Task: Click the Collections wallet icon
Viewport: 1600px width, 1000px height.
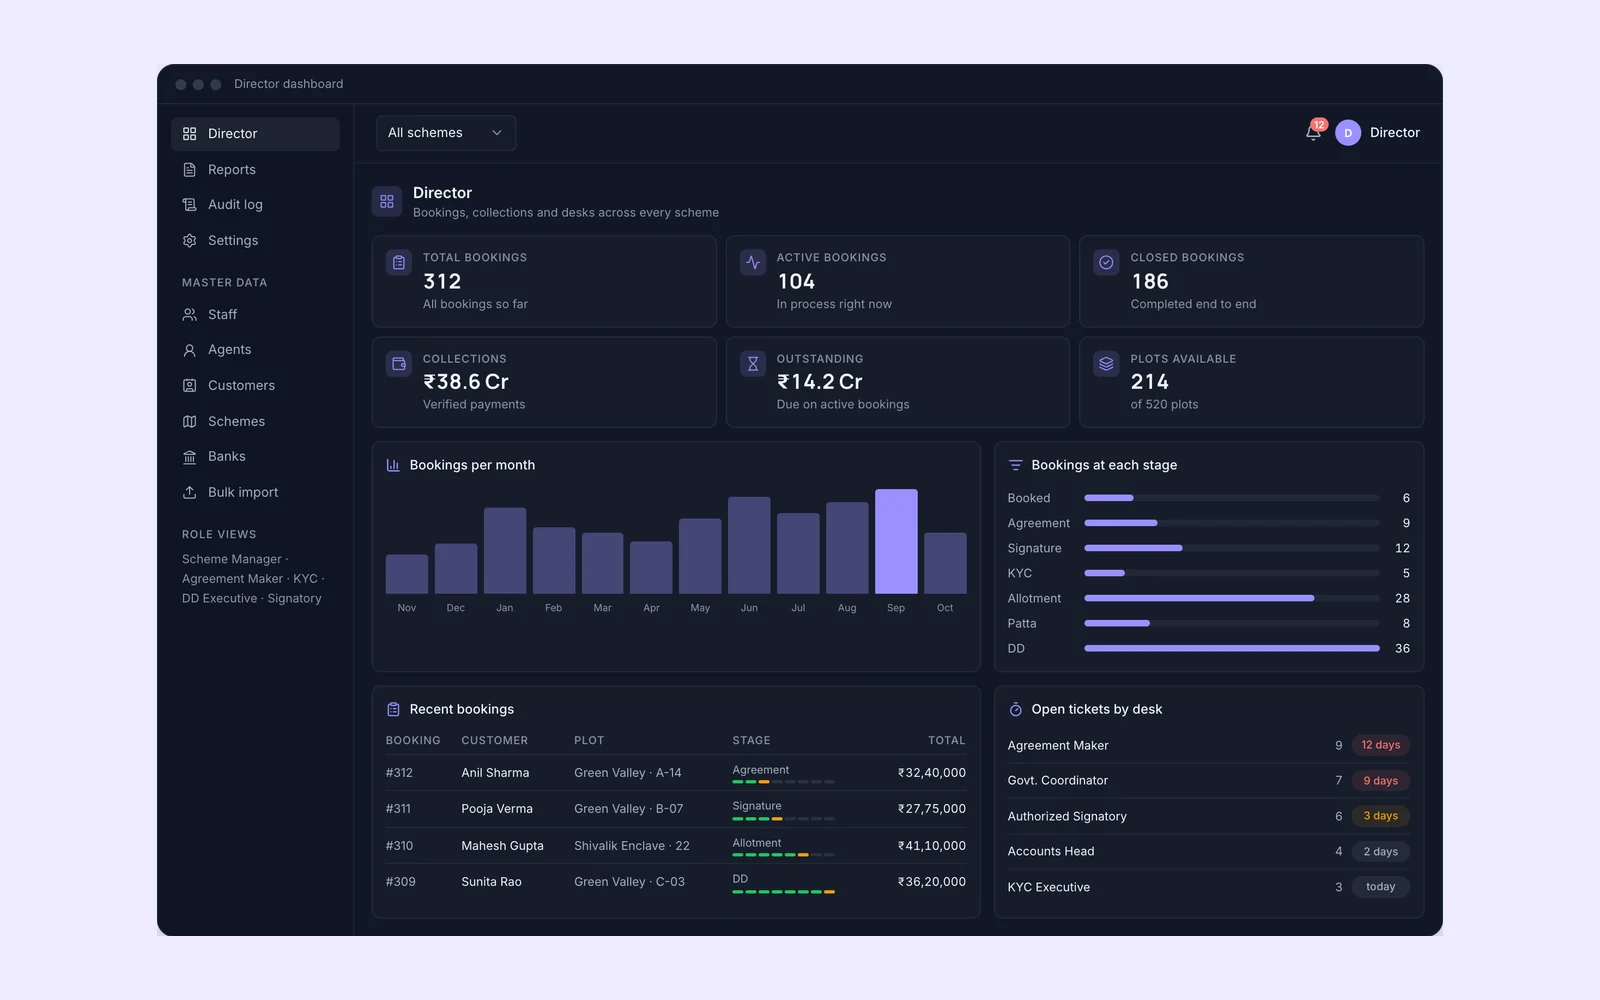Action: coord(399,364)
